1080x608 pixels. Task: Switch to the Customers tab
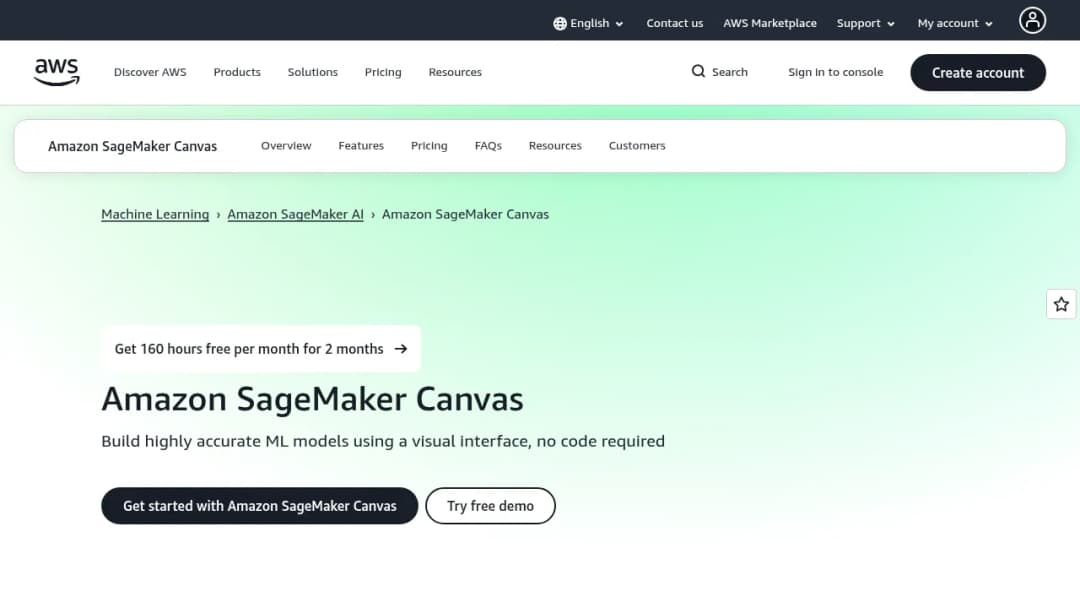pos(637,145)
